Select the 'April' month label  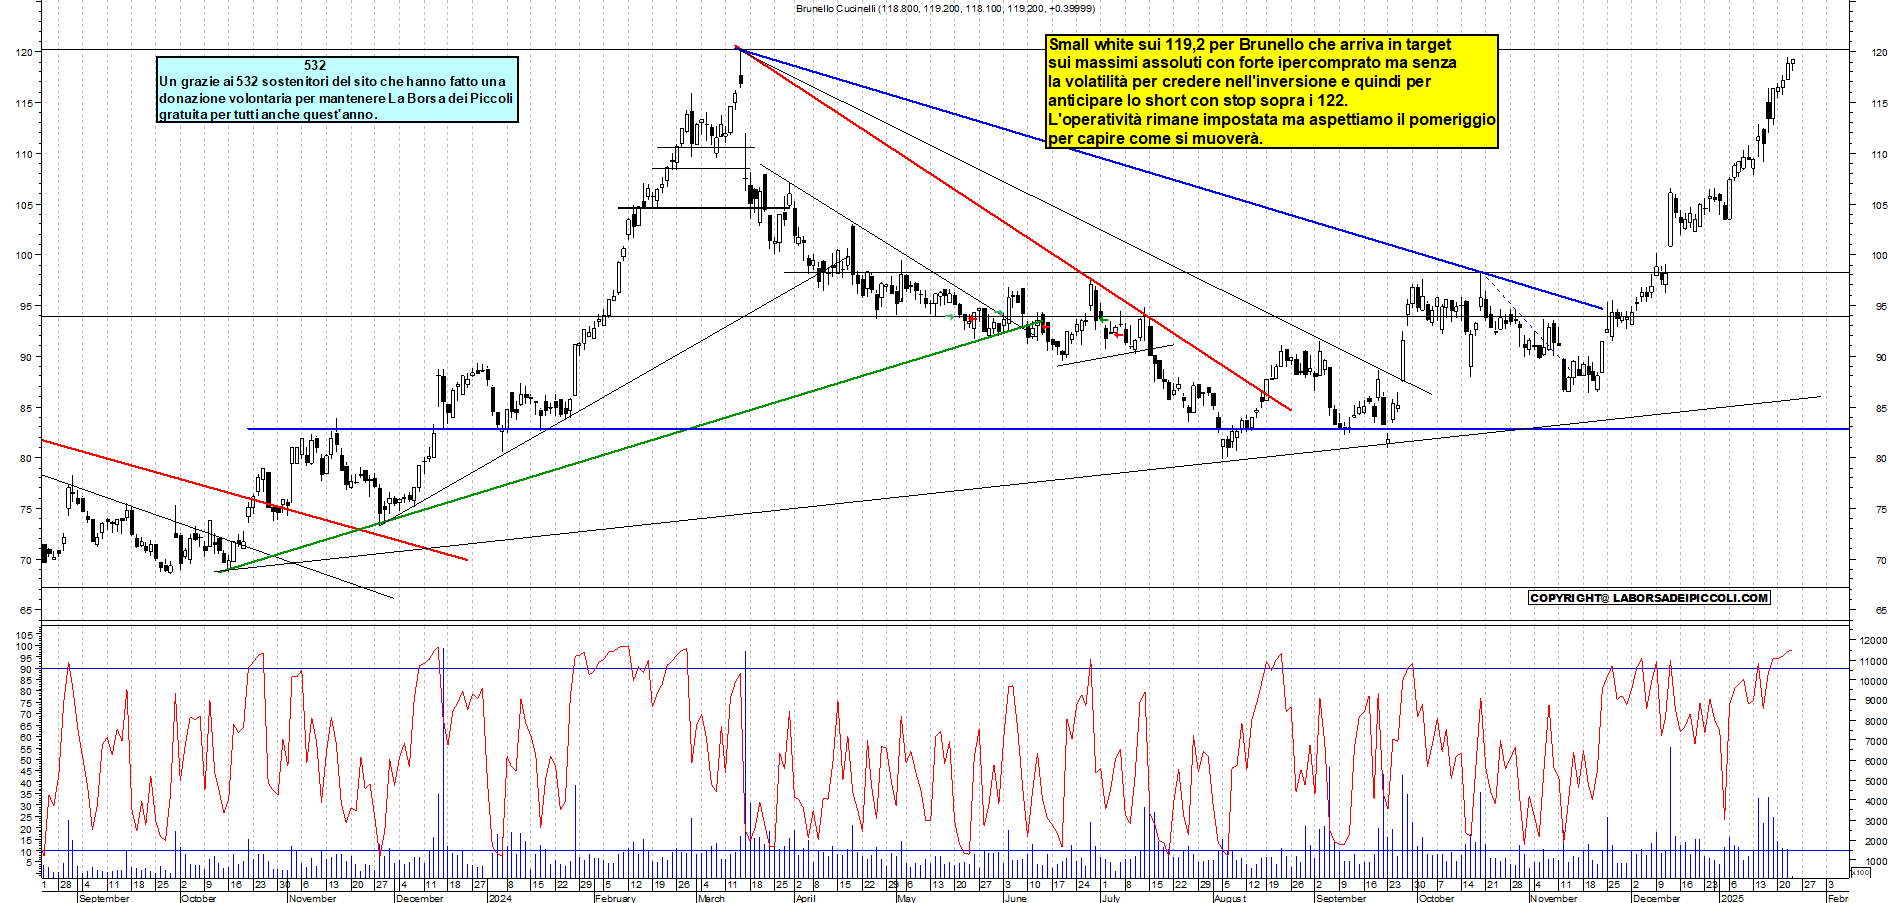tap(805, 898)
